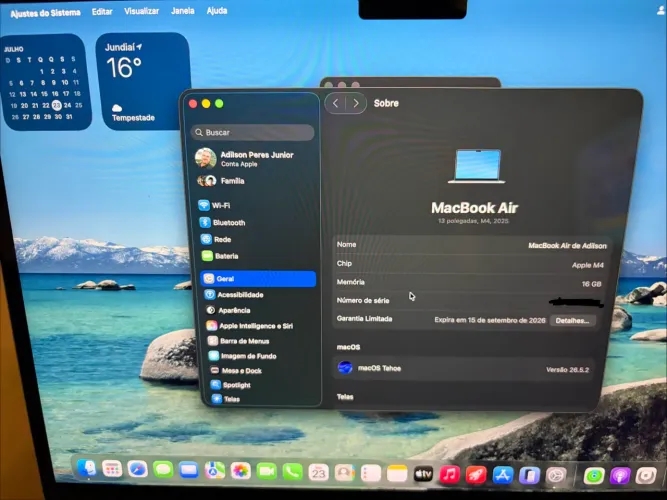Open Calendar icon showing 23 in Dock
Viewport: 667px width, 500px height.
coord(319,473)
